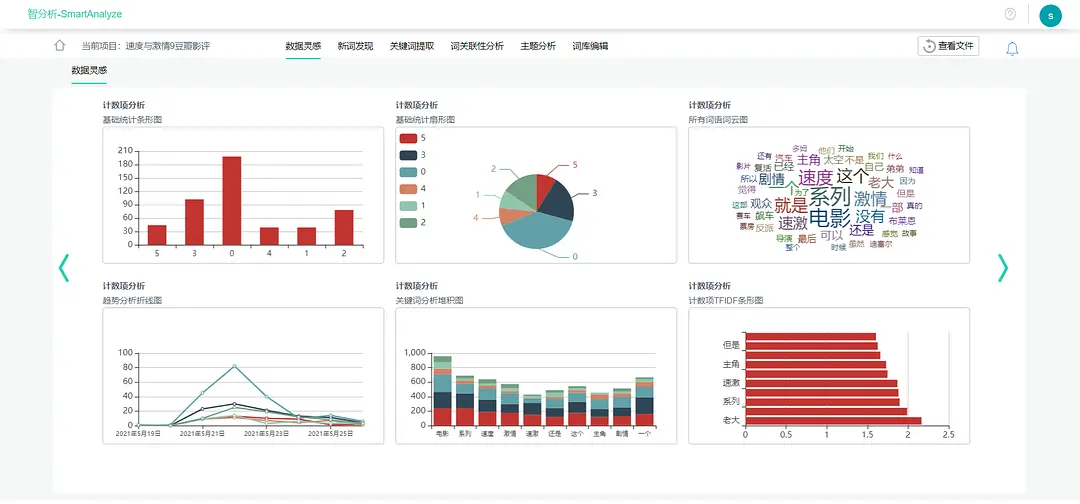Click the bar labeled 3 in bar chart
Screen dimensions: 1080x504
pos(194,222)
